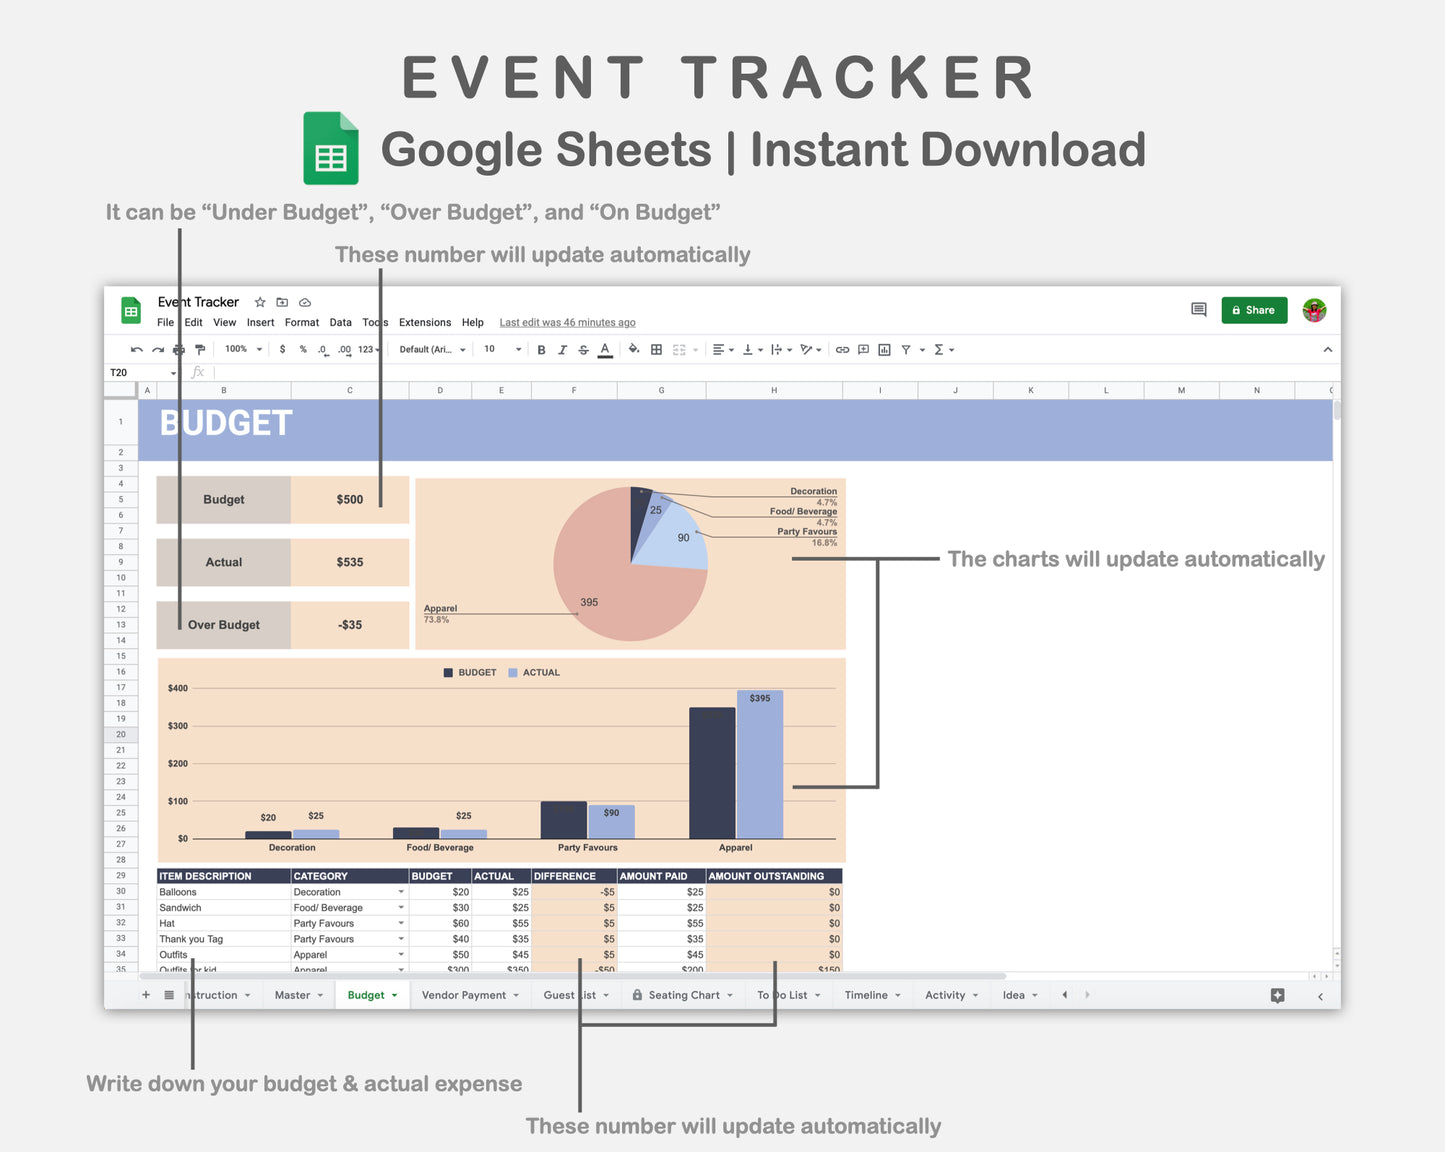Open the Decoration category dropdown for Balloons

click(399, 892)
